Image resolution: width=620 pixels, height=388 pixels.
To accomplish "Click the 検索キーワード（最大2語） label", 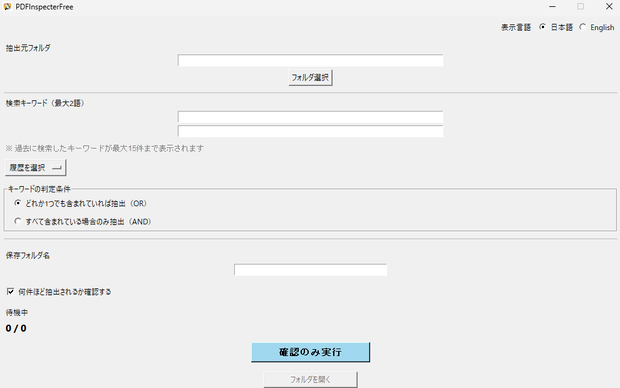I will 45,103.
